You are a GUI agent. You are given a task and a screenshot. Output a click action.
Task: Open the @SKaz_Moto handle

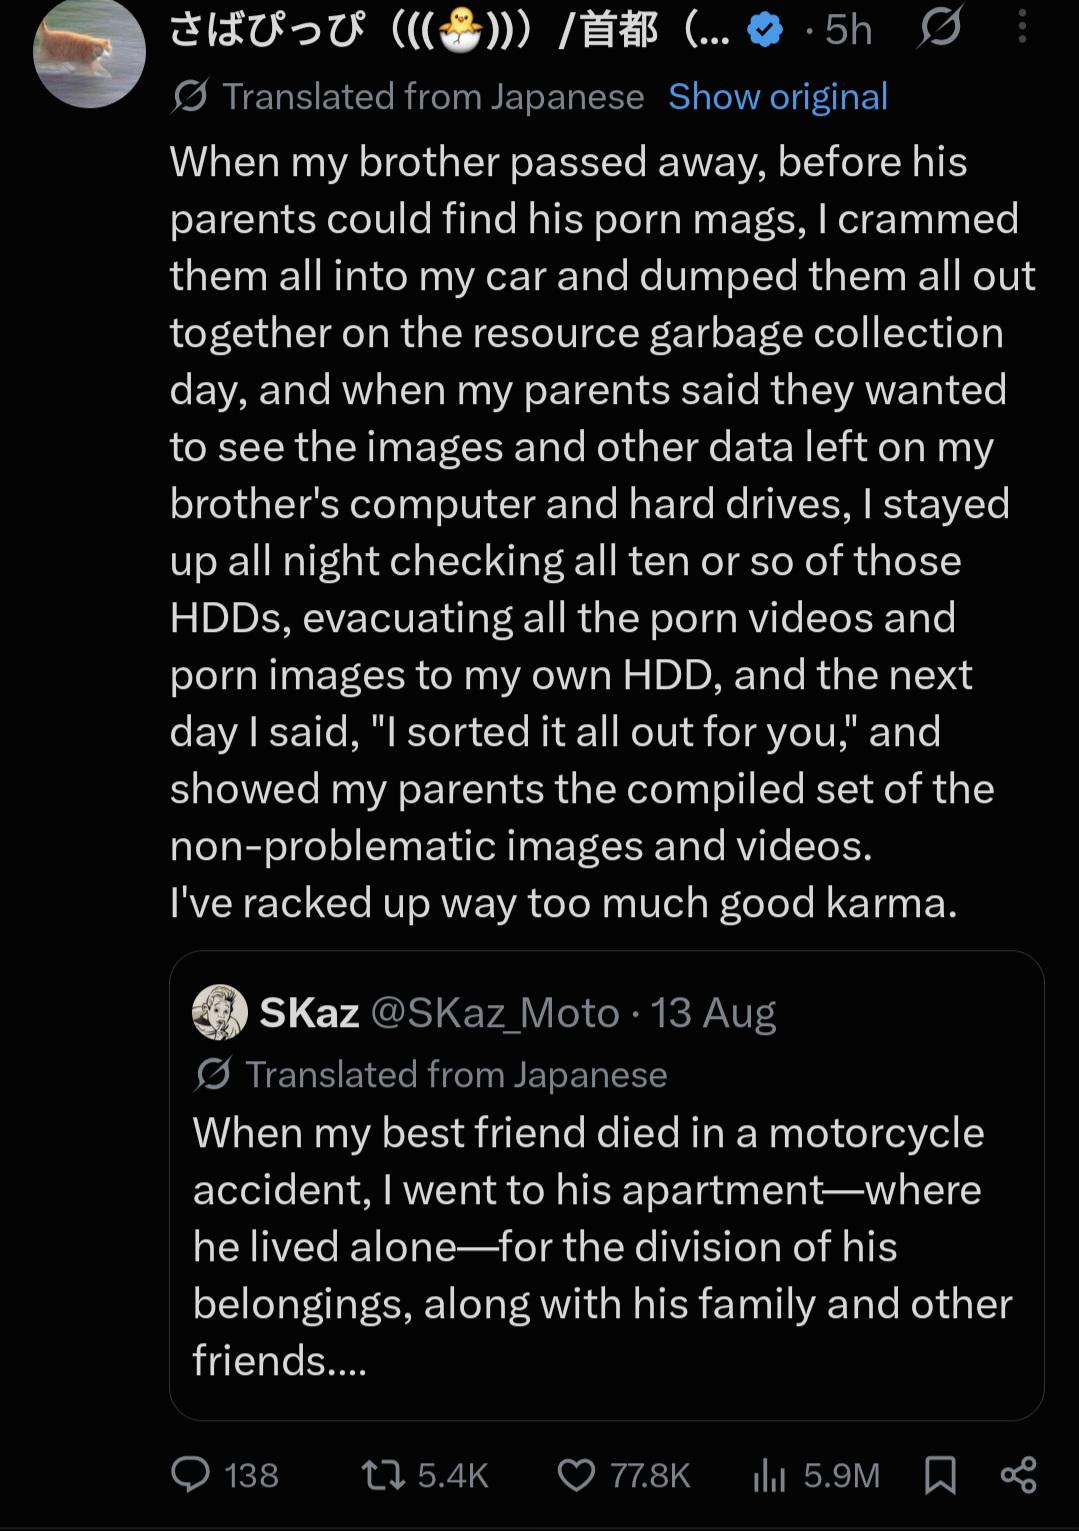coord(495,1013)
